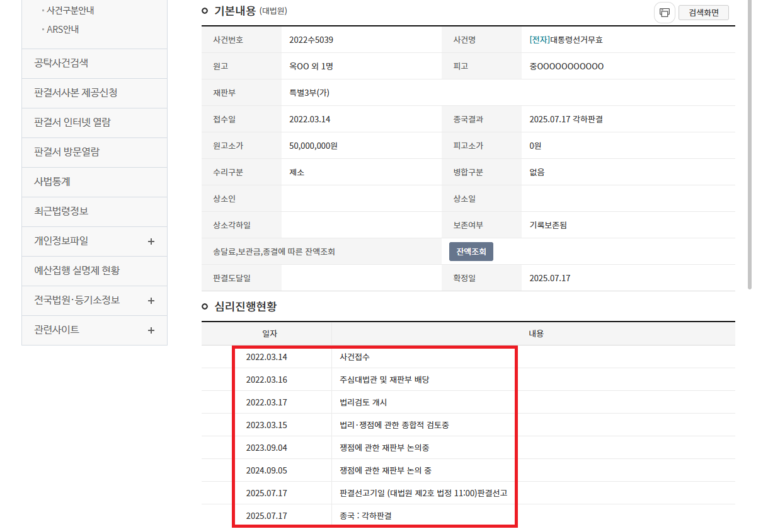
Task: Click the 2022.03.14 사건접수 progress row
Action: click(375, 357)
